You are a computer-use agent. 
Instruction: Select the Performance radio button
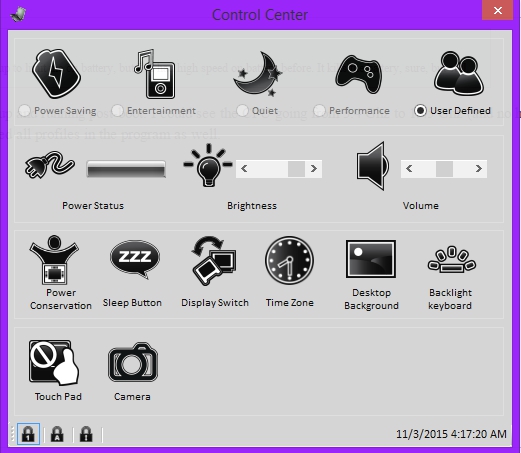coord(319,110)
